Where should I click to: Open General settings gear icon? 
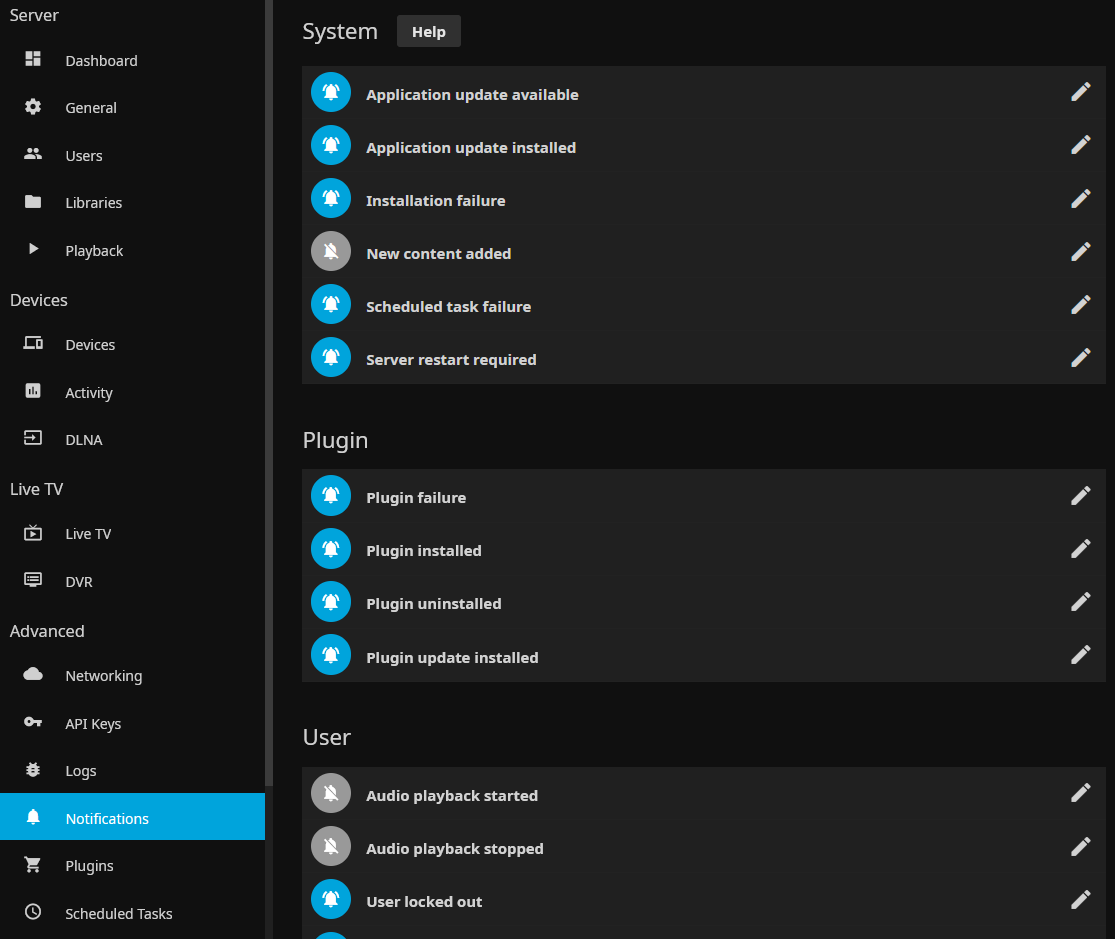tap(33, 107)
